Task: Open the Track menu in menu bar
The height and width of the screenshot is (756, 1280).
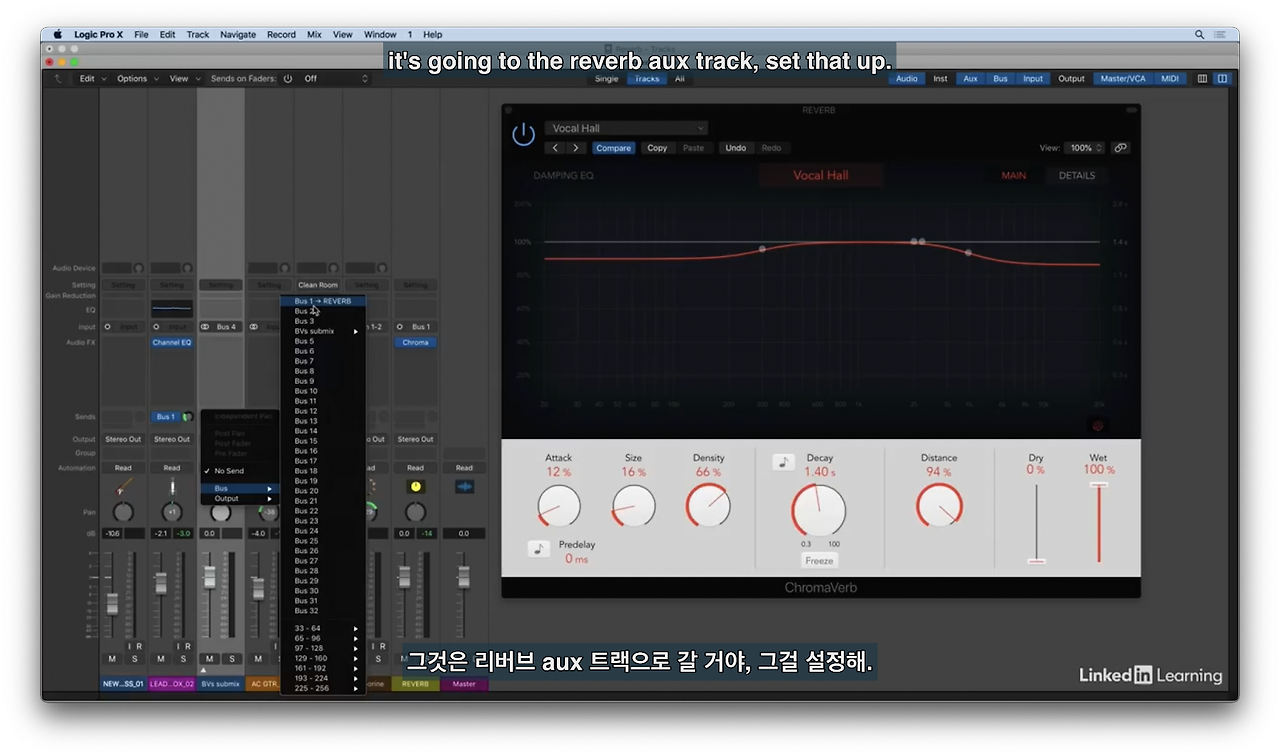Action: (198, 34)
